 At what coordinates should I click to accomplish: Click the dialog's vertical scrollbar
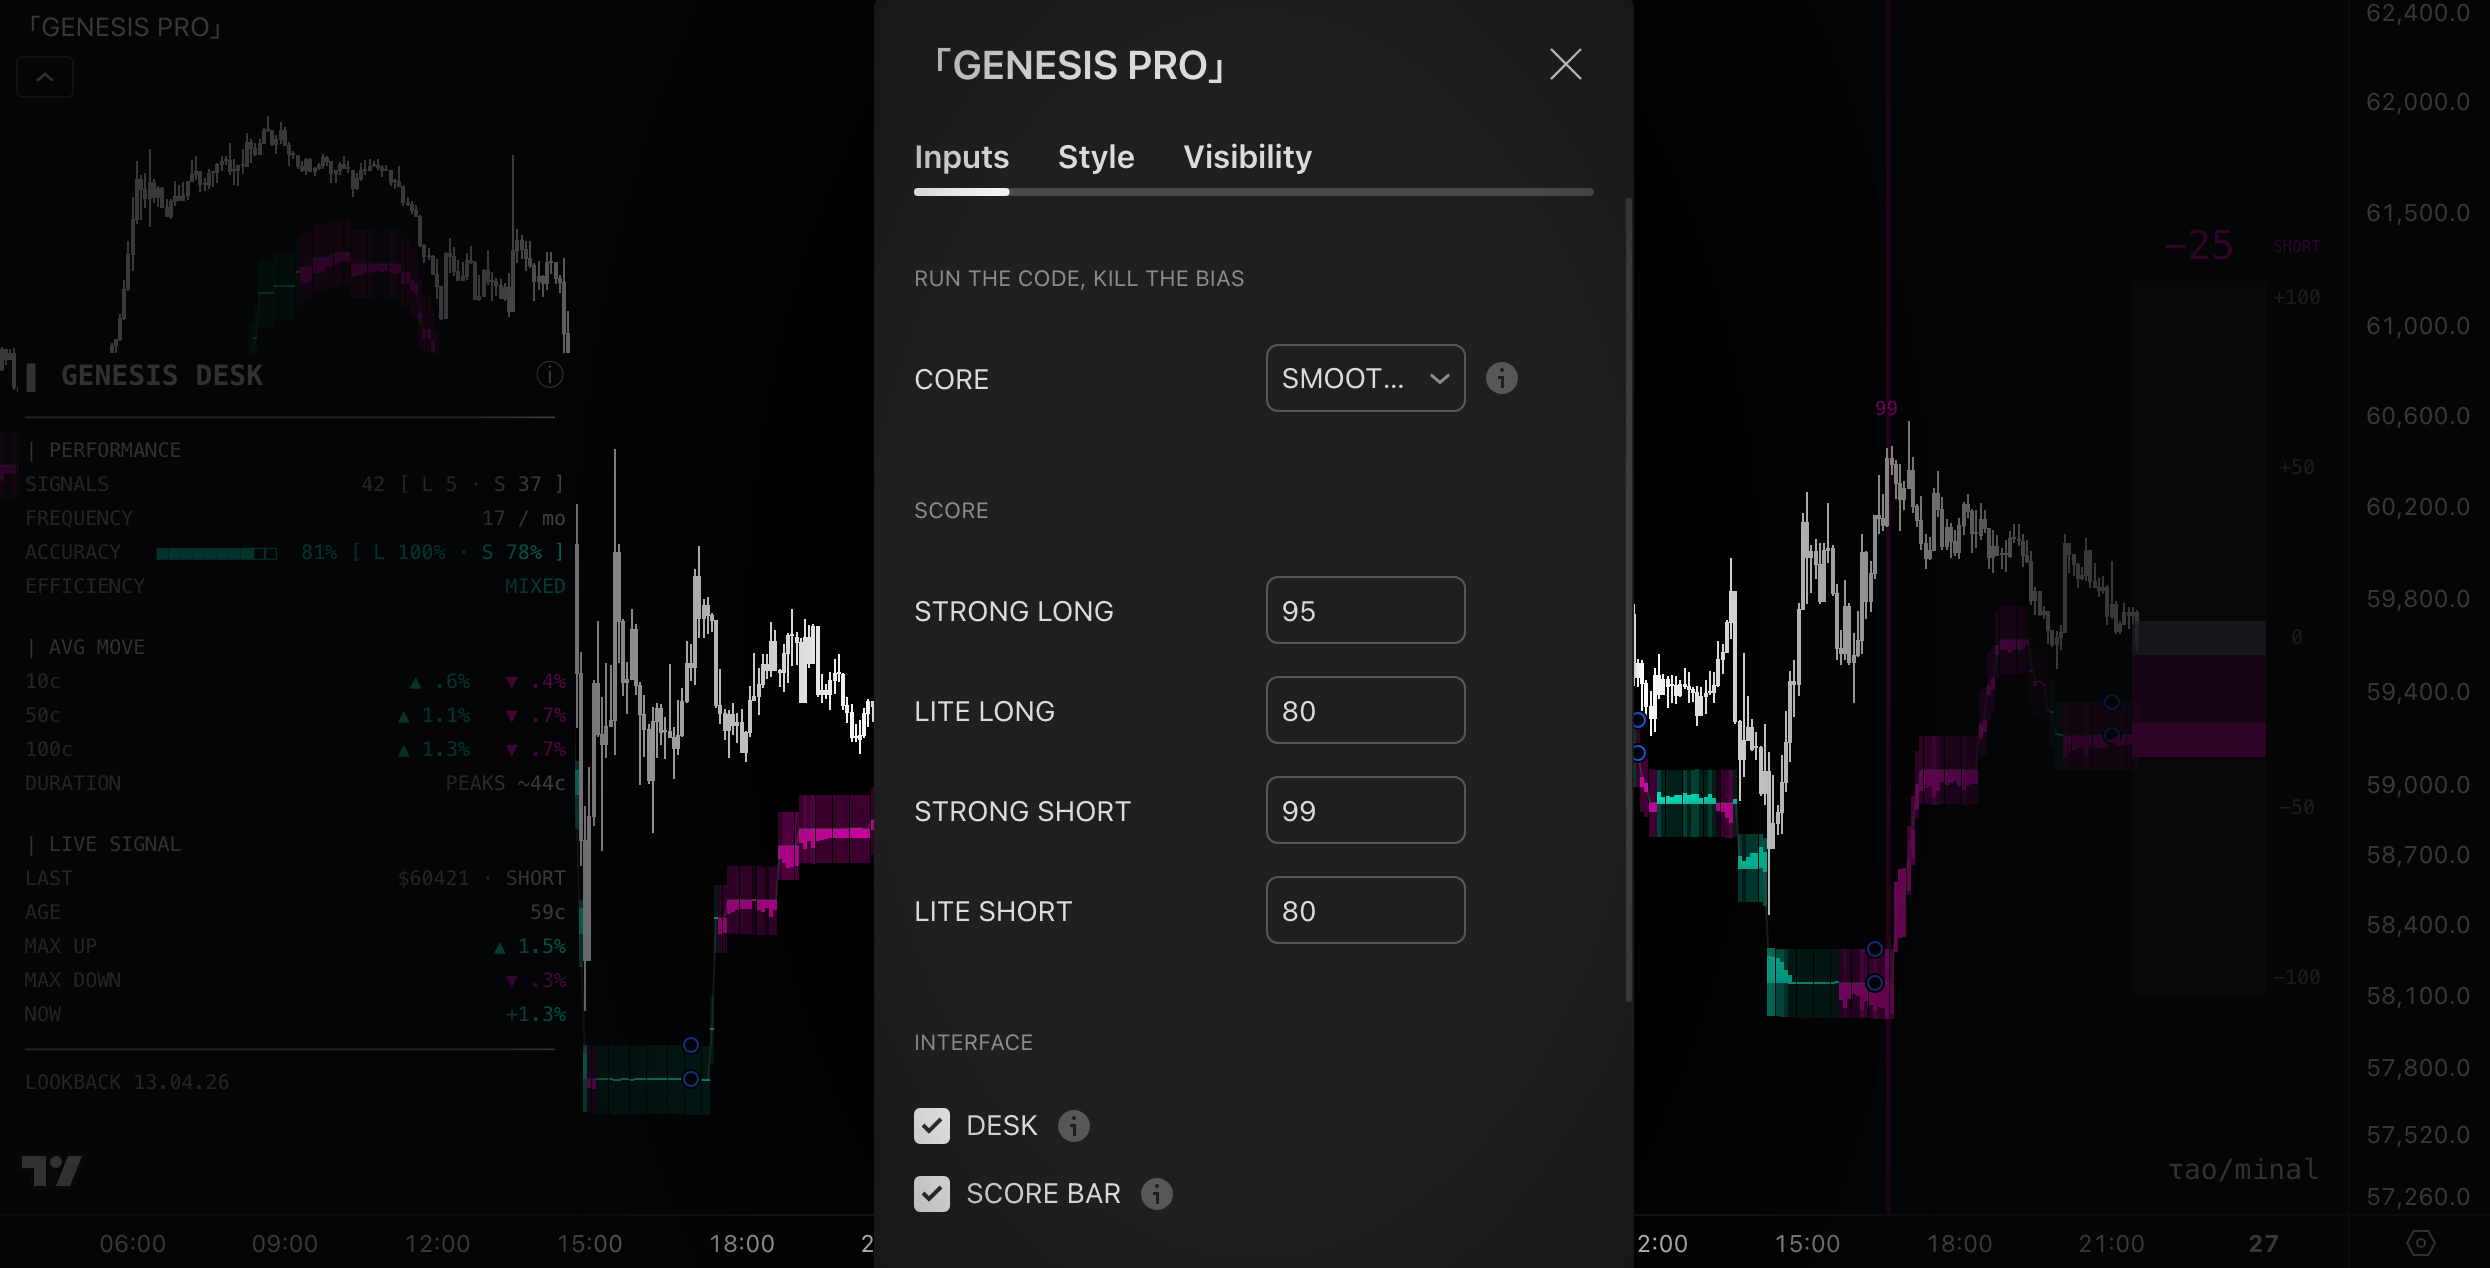(1629, 600)
